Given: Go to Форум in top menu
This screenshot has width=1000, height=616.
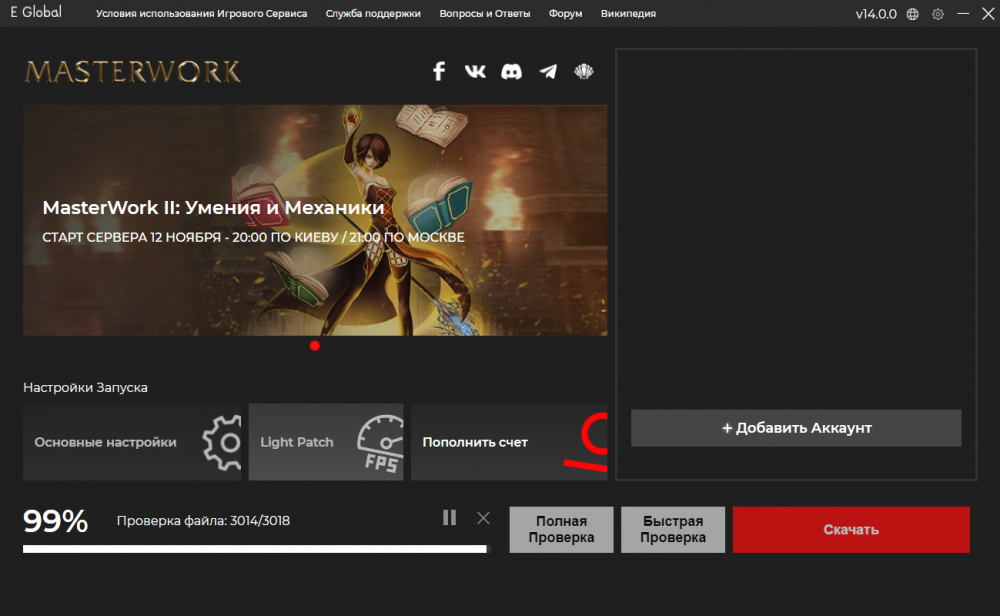Looking at the screenshot, I should 566,14.
